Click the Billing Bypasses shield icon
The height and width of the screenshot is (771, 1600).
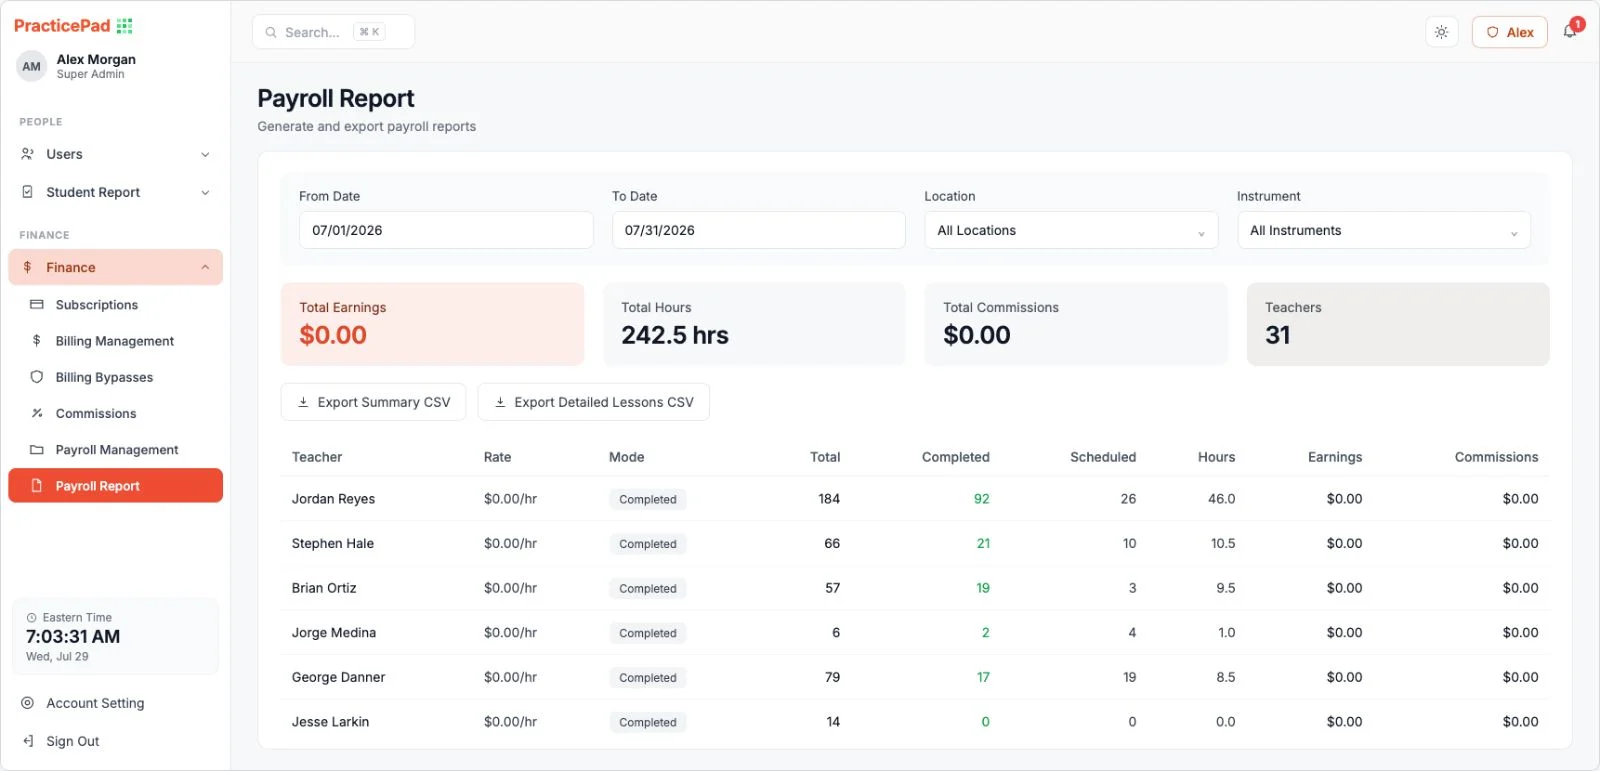click(x=37, y=377)
